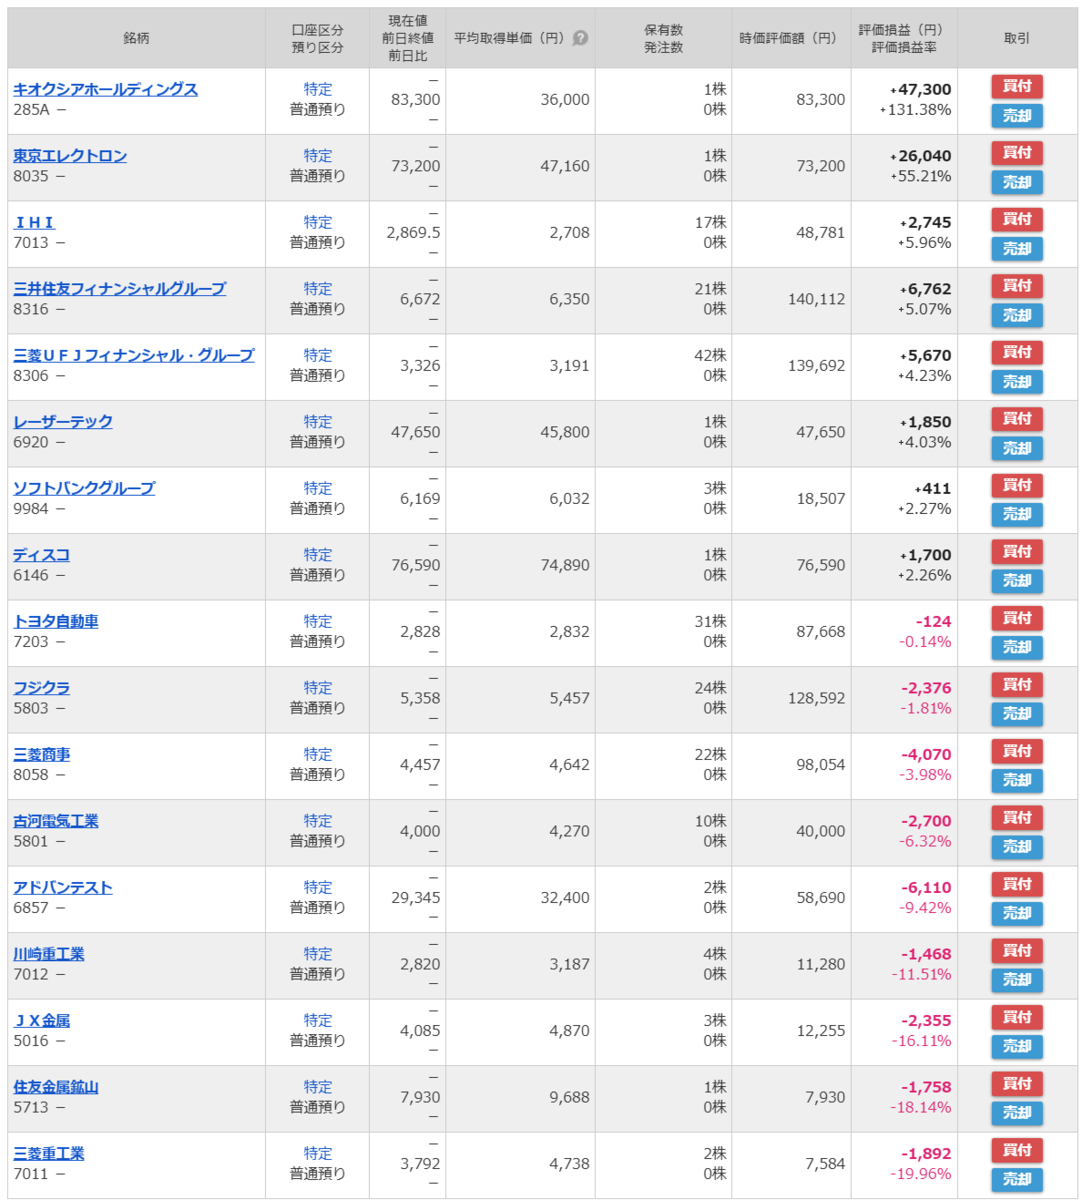Open ディスコ stock link

tap(41, 555)
